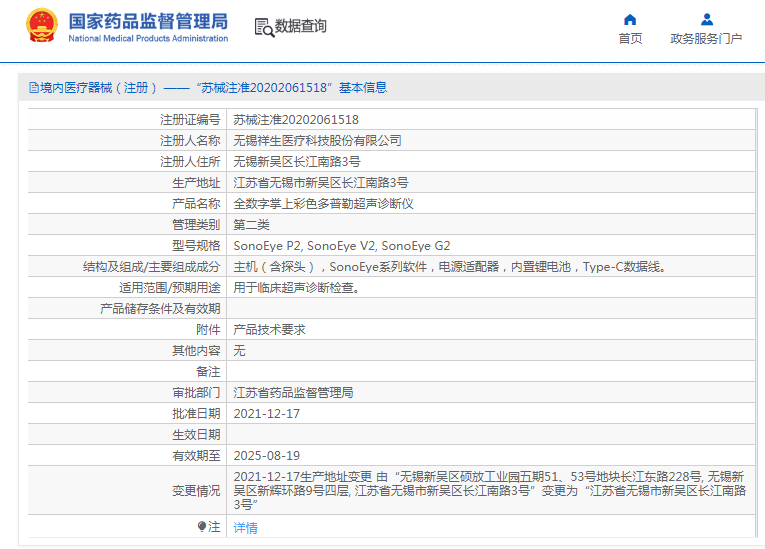
Task: Select 产品技术要求 attachment text
Action: (x=269, y=329)
